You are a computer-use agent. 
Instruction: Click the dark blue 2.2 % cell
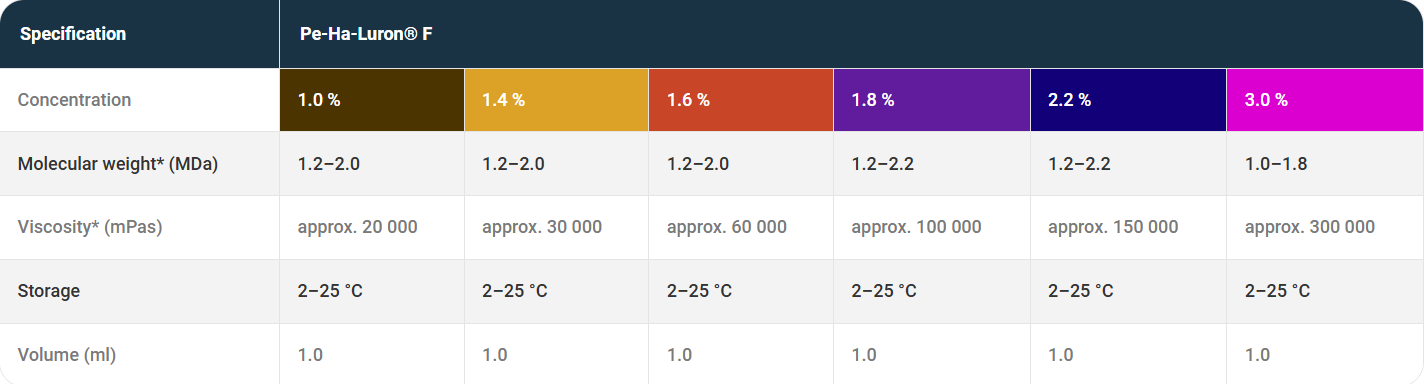(1128, 100)
